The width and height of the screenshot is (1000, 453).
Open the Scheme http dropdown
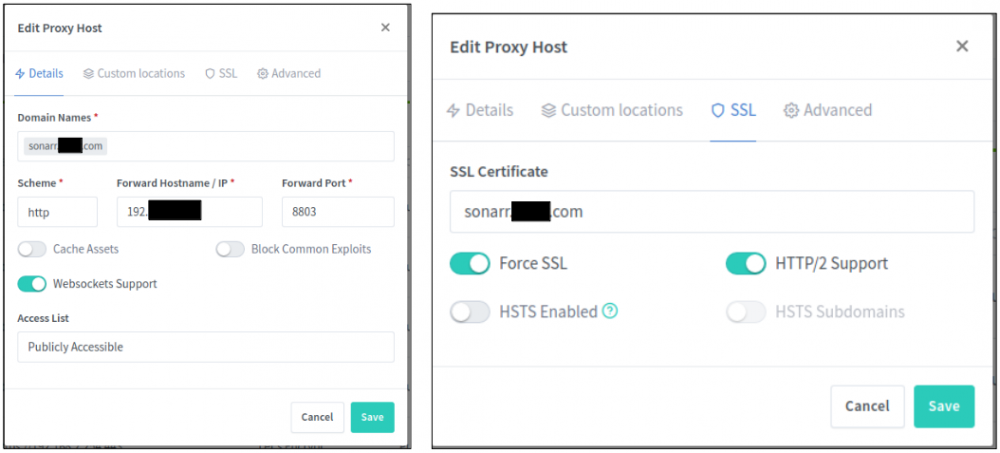(57, 212)
